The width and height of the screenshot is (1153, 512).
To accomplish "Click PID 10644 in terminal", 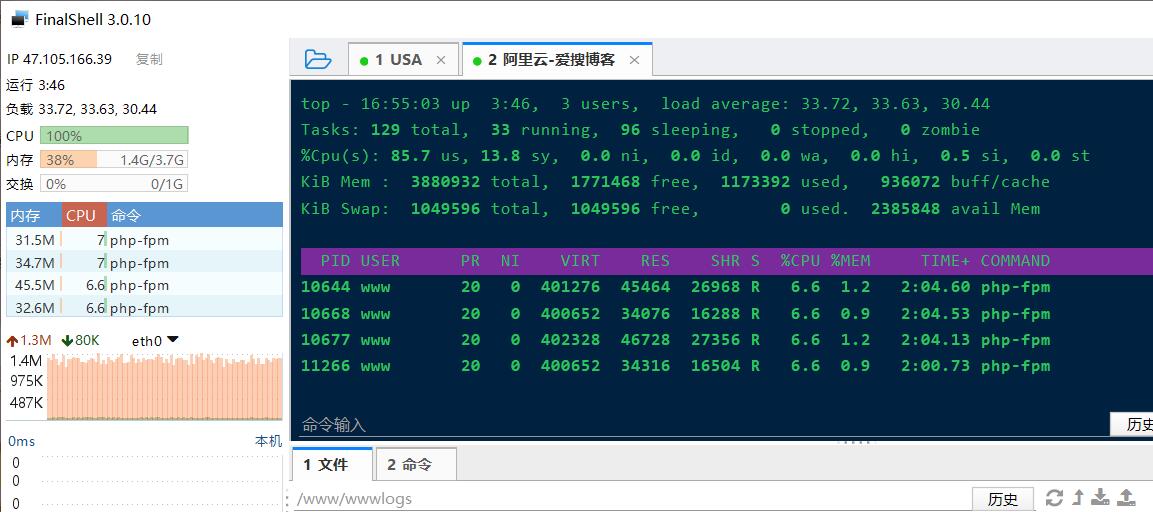I will tap(325, 287).
